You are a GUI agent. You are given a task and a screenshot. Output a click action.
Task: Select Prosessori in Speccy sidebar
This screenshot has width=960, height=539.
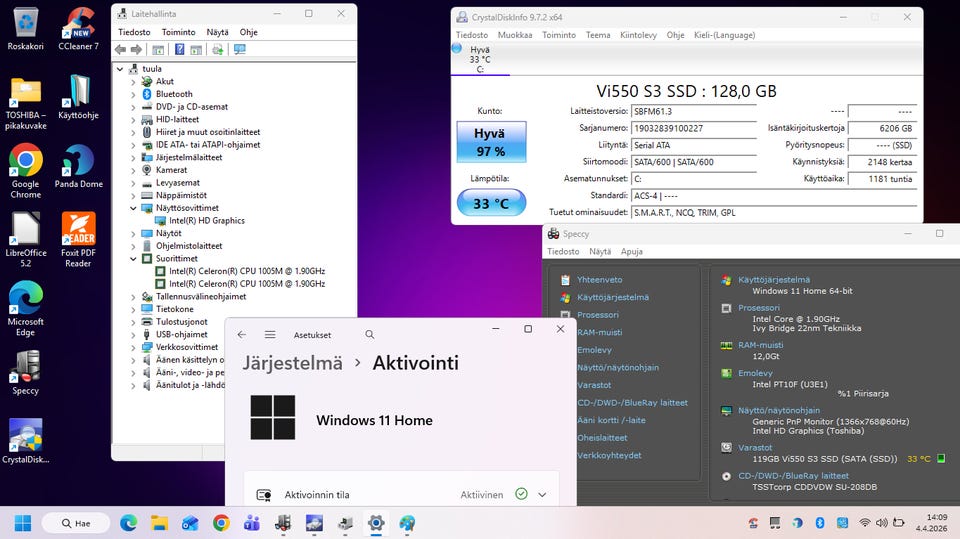pos(598,315)
